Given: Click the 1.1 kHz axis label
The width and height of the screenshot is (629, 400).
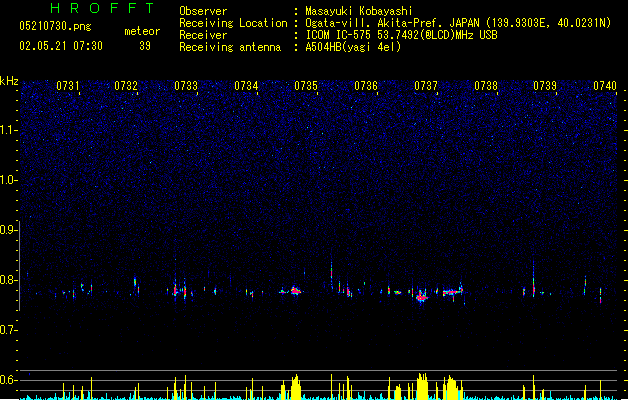Looking at the screenshot, I should tap(8, 130).
